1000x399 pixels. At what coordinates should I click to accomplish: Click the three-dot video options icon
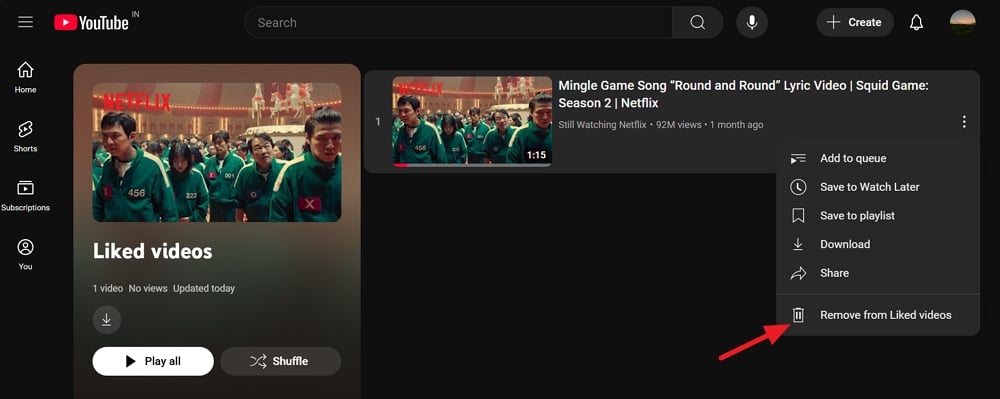pyautogui.click(x=964, y=121)
